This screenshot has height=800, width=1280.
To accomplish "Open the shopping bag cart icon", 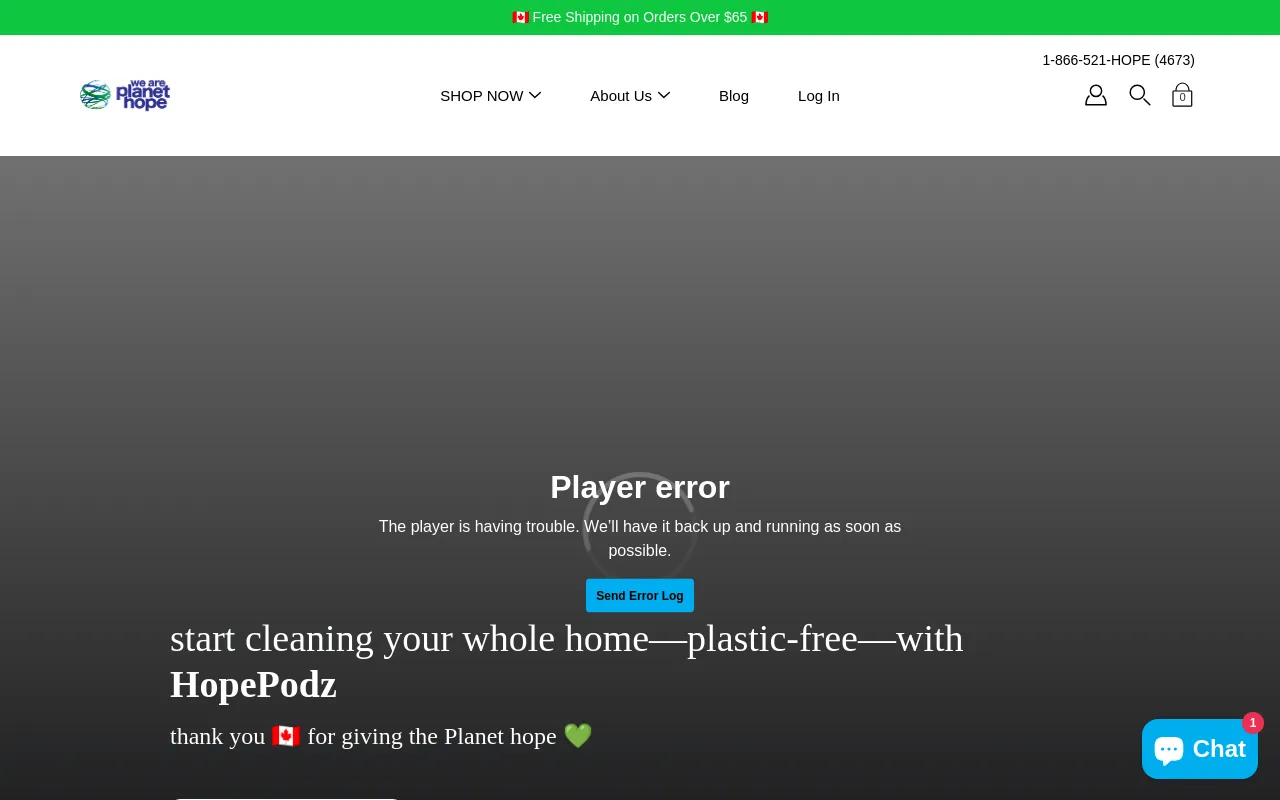I will (x=1182, y=95).
